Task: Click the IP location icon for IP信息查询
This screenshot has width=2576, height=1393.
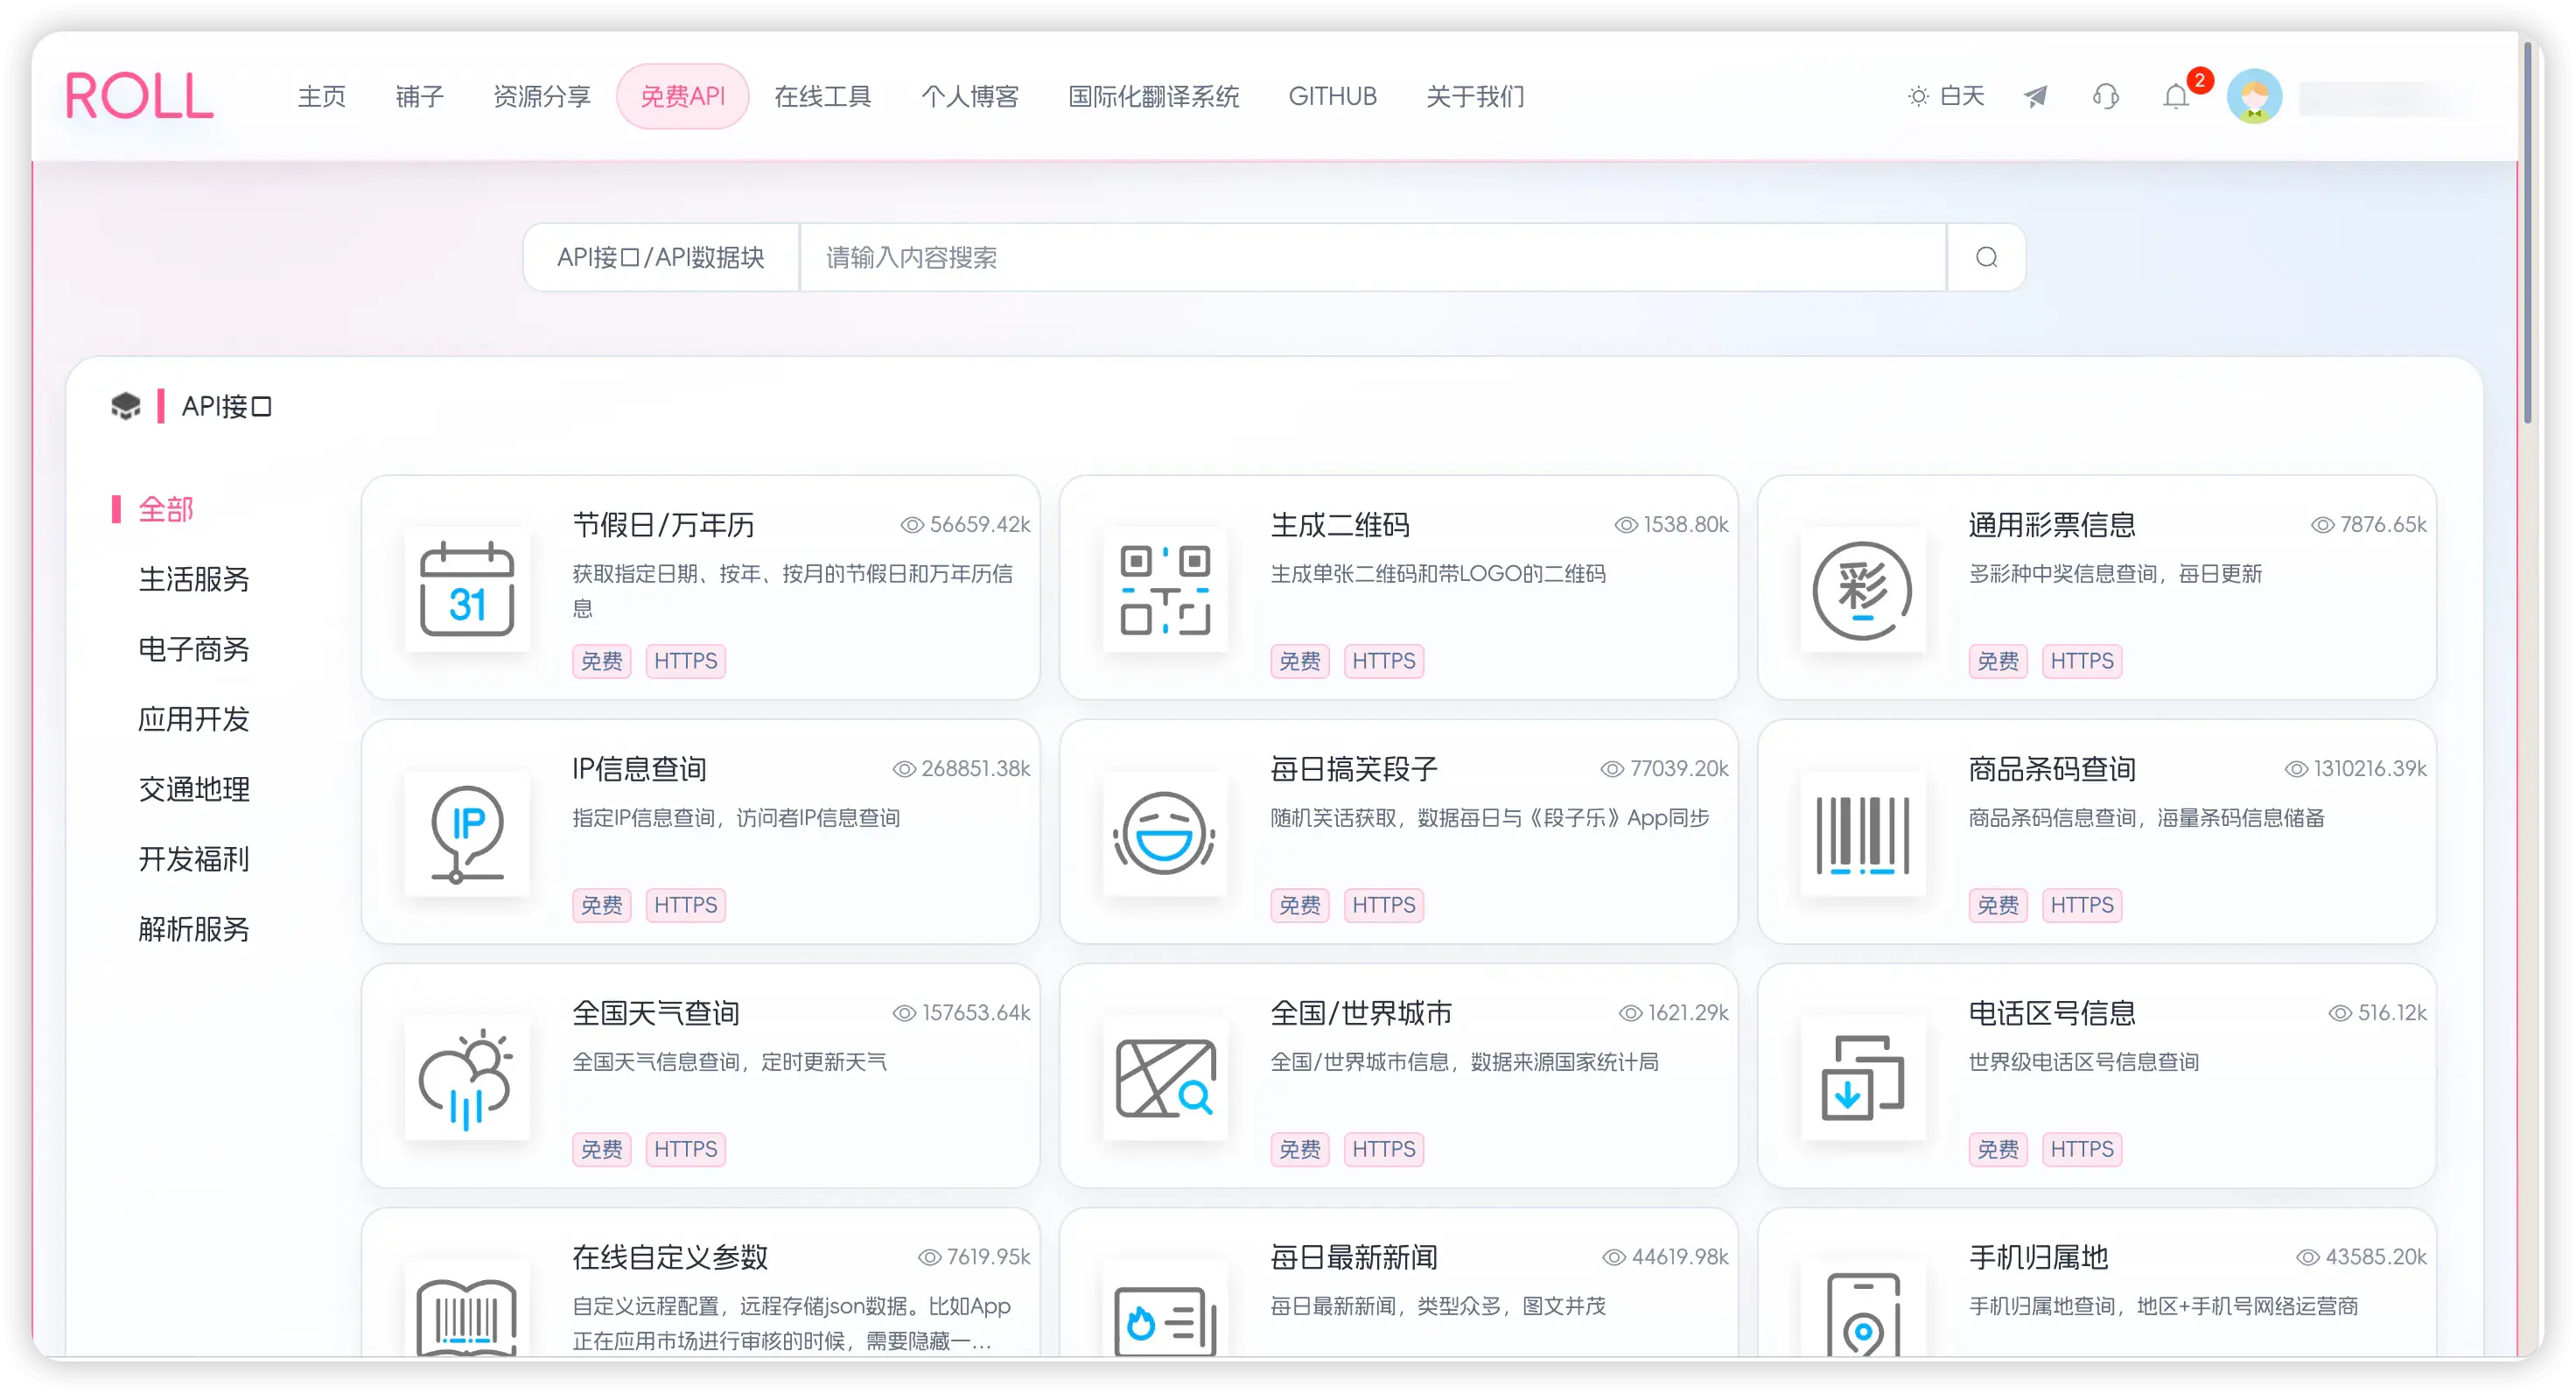Action: click(467, 833)
